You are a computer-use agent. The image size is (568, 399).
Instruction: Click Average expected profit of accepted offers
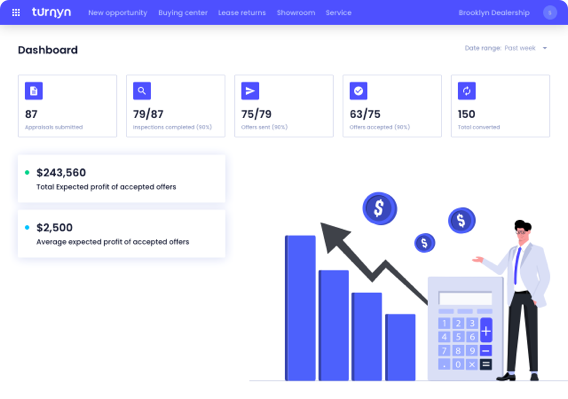pos(113,242)
